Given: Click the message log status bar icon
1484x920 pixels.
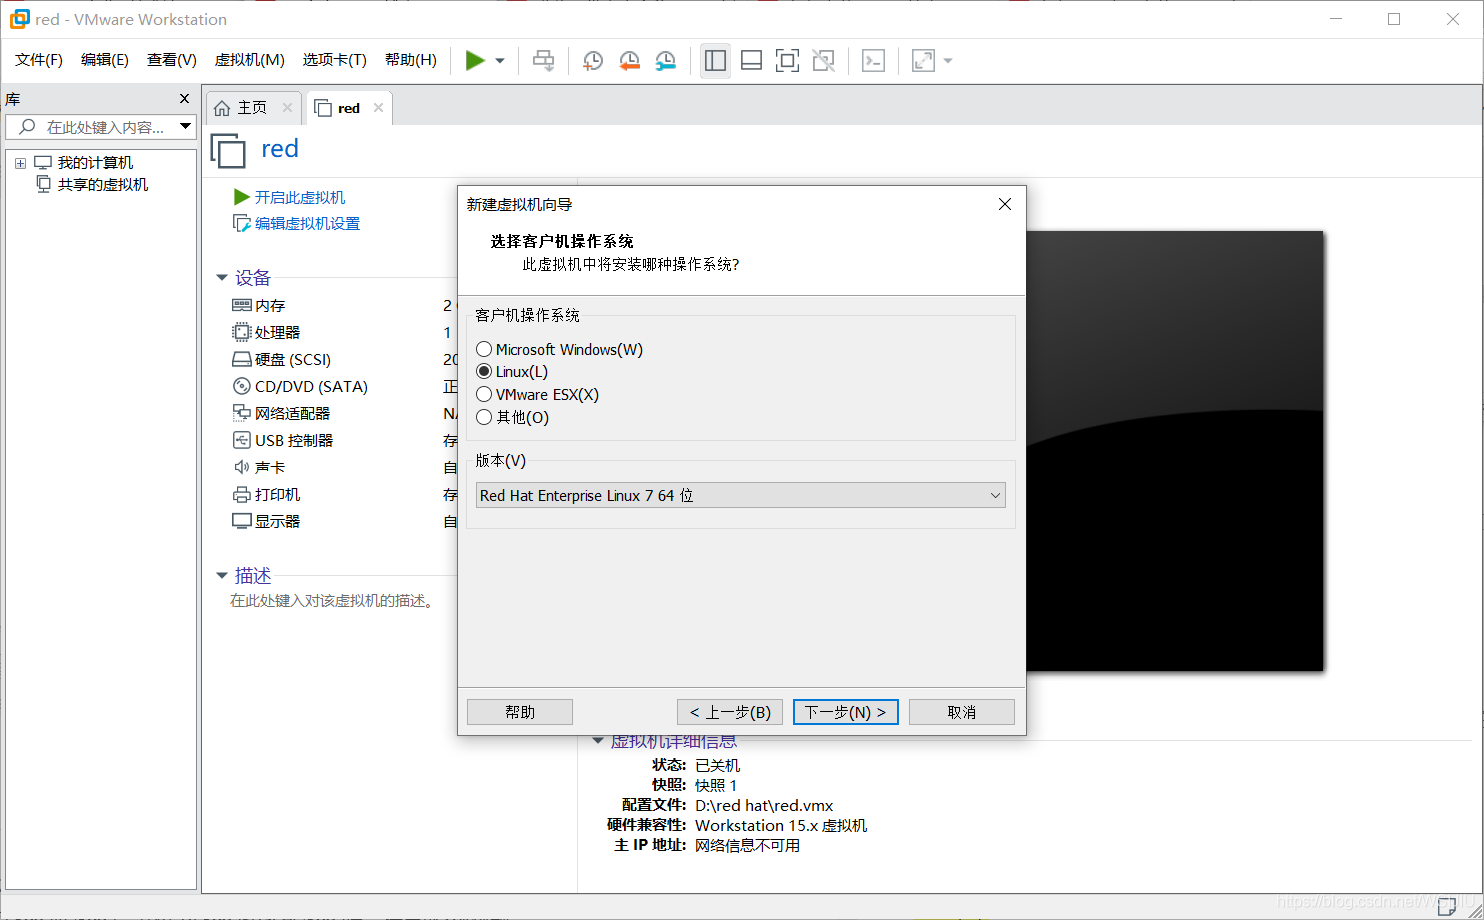Looking at the screenshot, I should [x=1445, y=907].
